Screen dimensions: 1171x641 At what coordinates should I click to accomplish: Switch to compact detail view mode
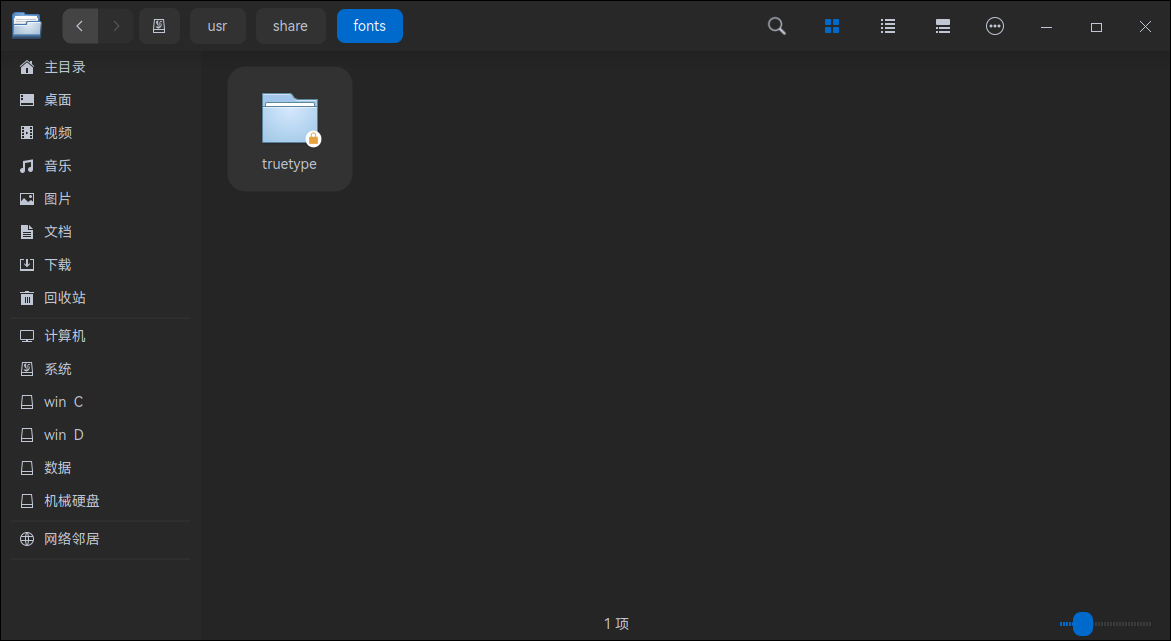pyautogui.click(x=942, y=26)
